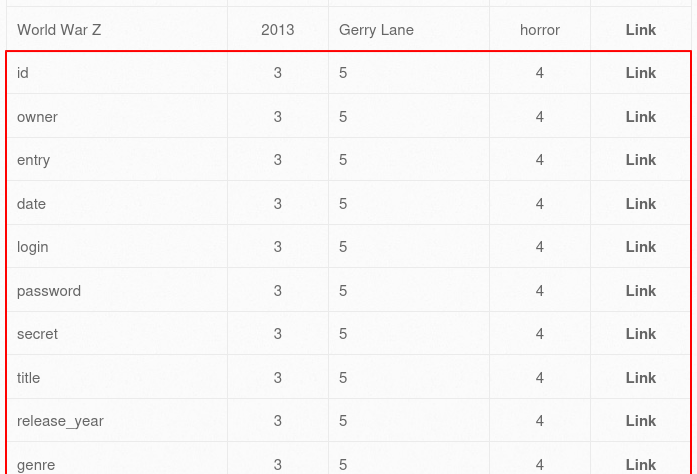Open the Link in the genre row
This screenshot has width=697, height=474.
point(641,465)
